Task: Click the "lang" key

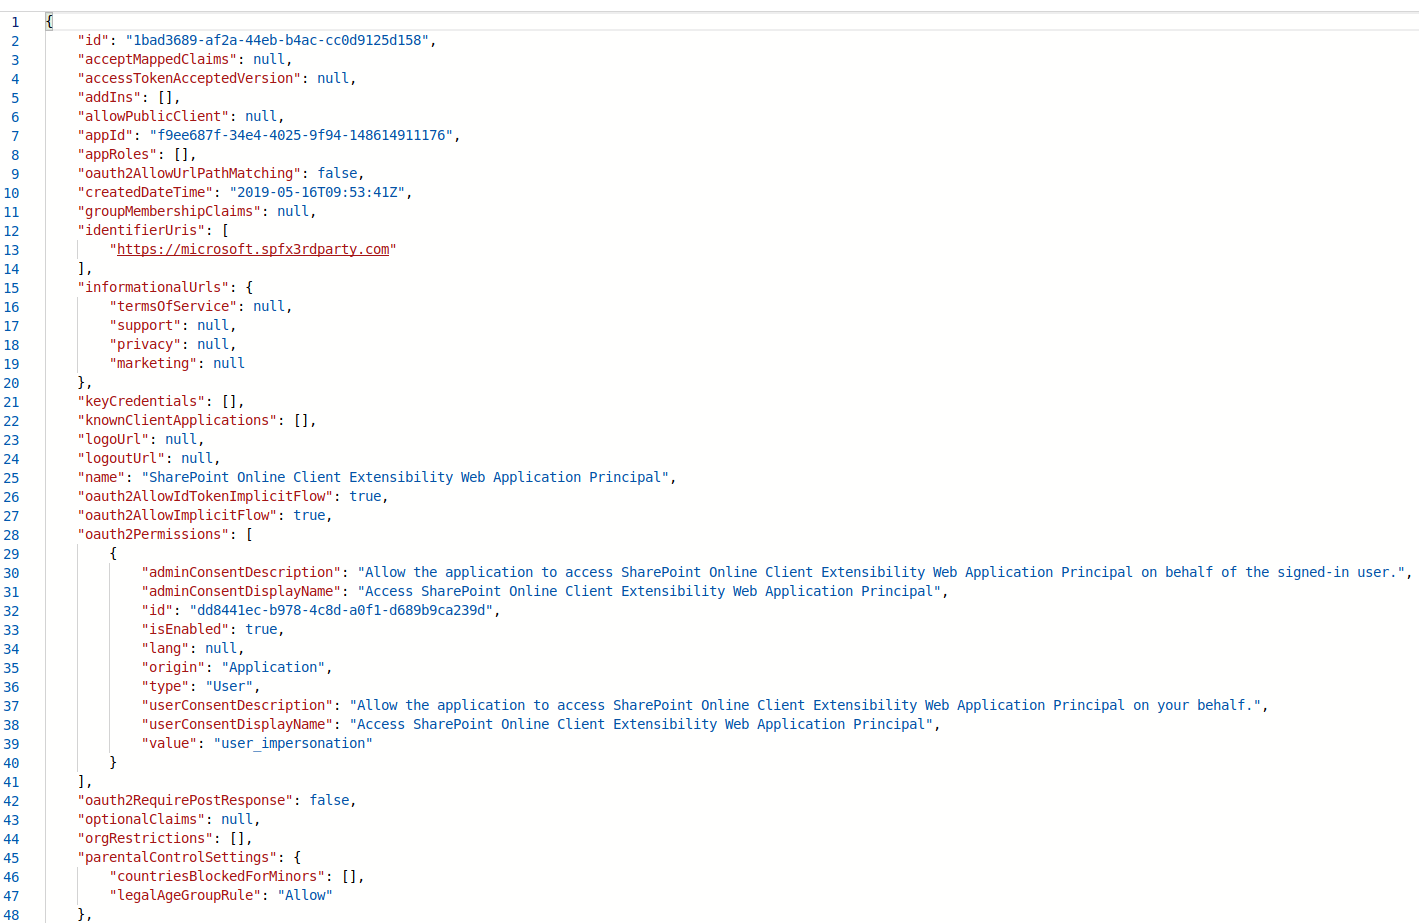Action: (165, 648)
